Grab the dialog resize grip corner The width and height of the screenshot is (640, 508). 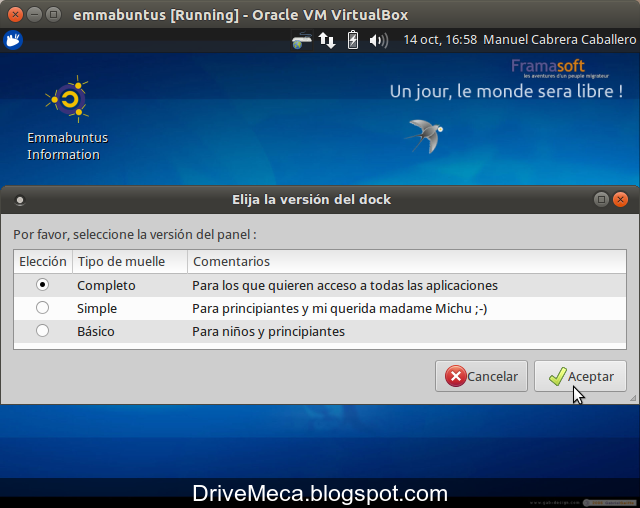[633, 398]
